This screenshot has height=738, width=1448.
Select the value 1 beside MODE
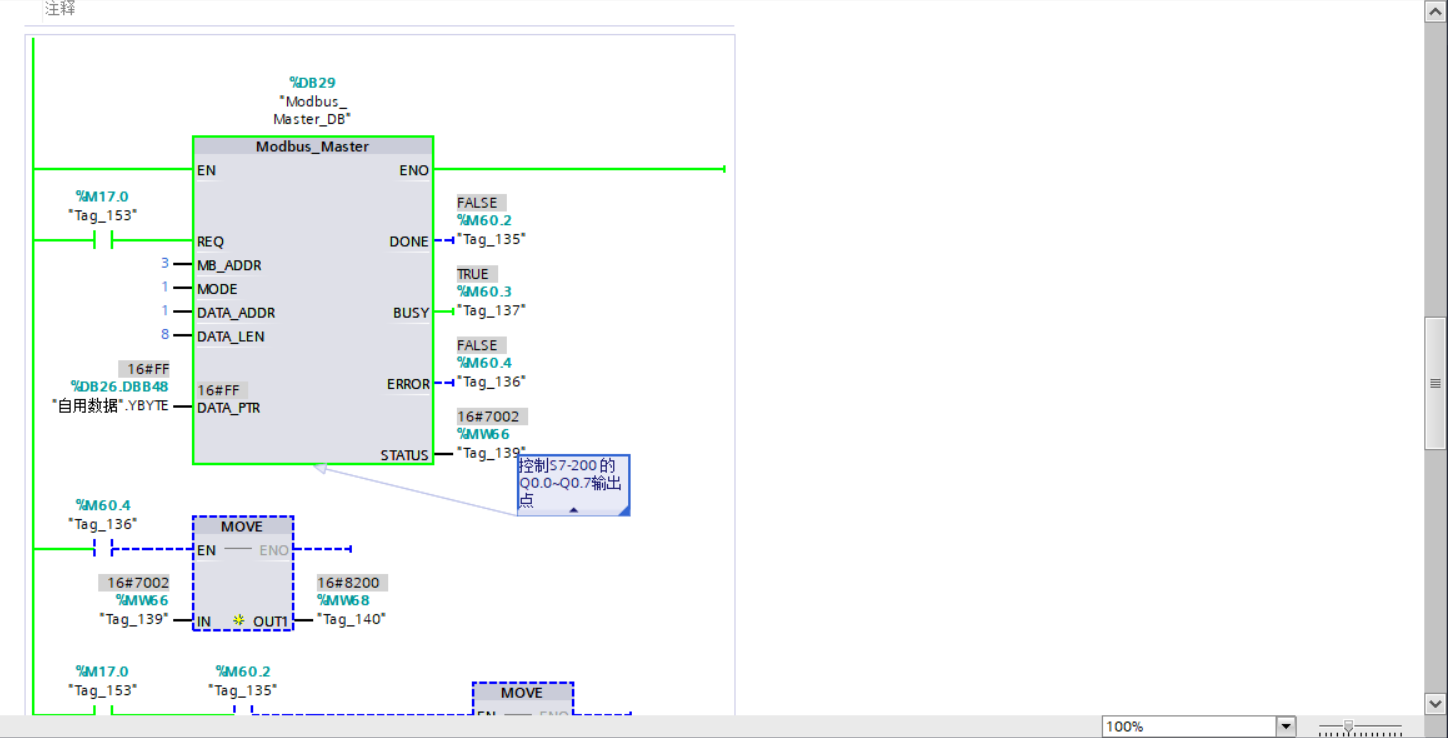pyautogui.click(x=165, y=288)
